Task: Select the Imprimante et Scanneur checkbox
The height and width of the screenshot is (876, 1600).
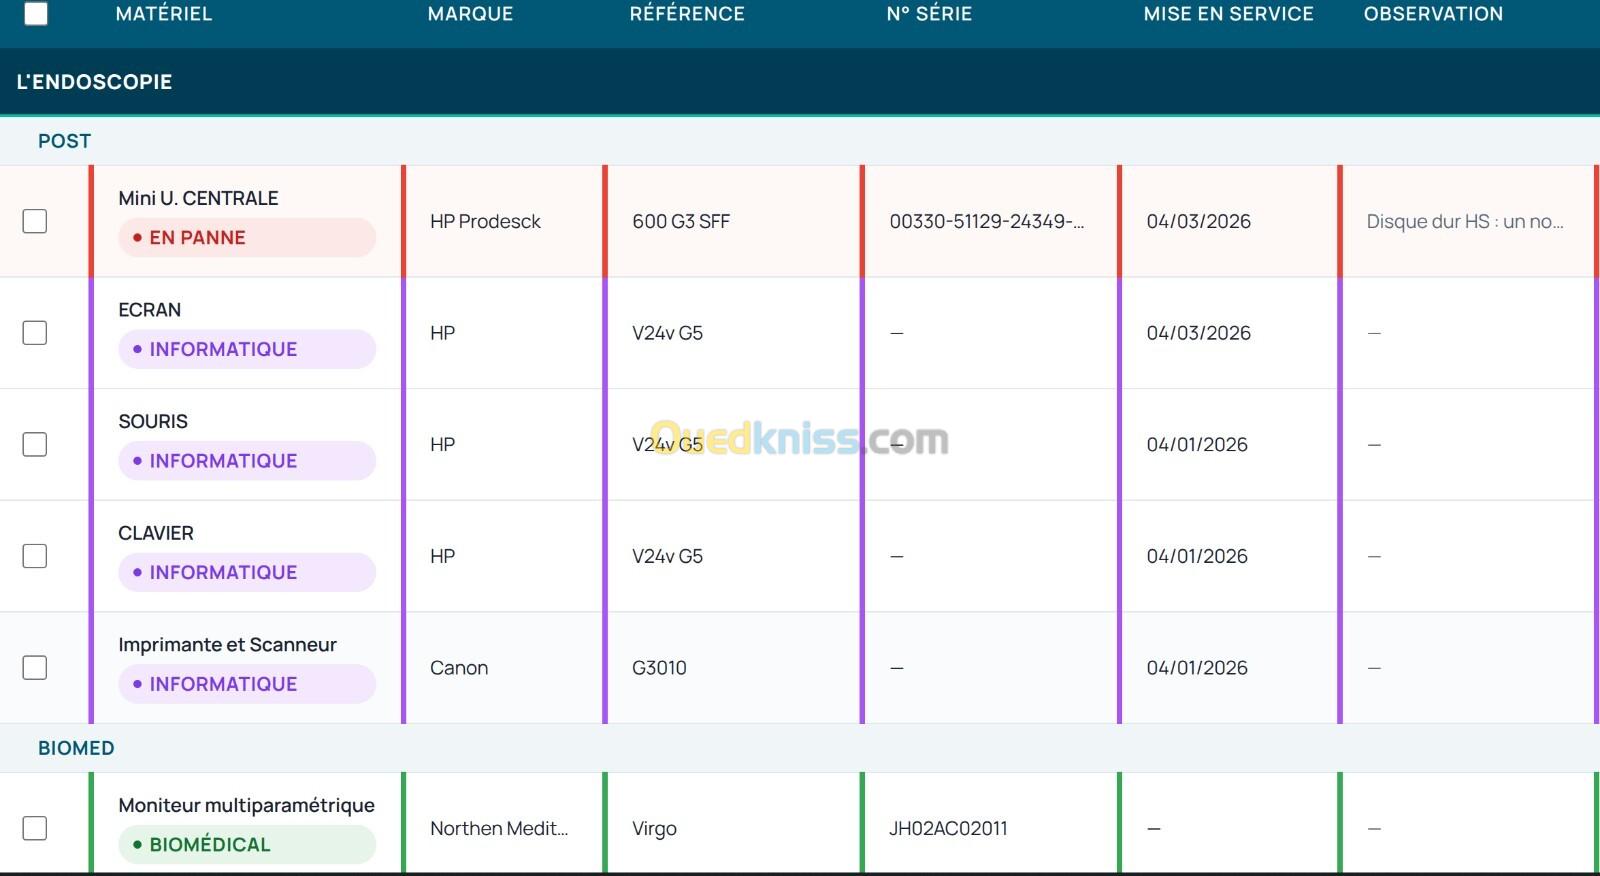Action: tap(35, 668)
